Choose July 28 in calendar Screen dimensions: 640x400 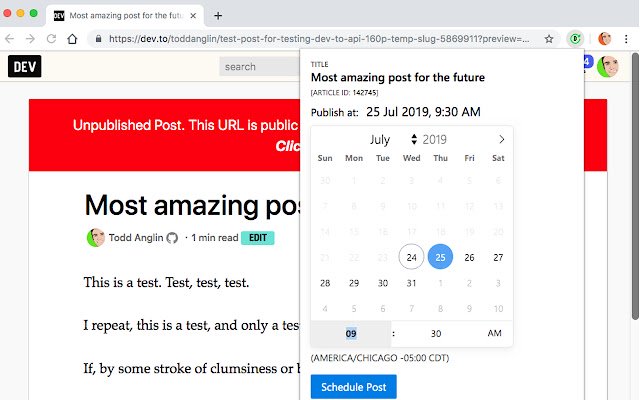coord(325,283)
